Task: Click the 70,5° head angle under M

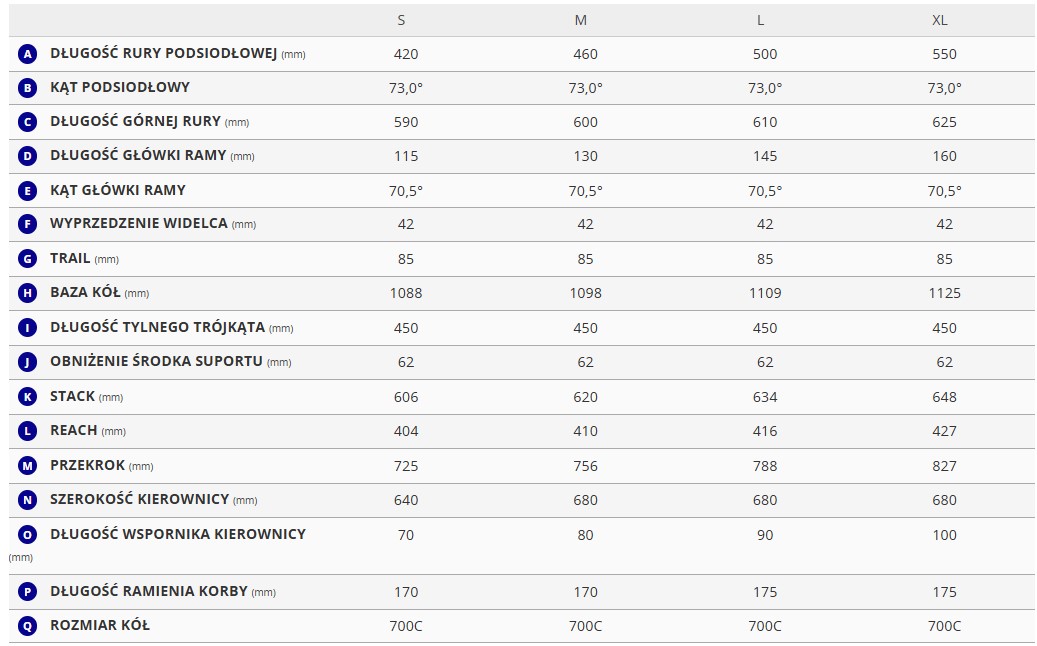Action: [x=585, y=190]
